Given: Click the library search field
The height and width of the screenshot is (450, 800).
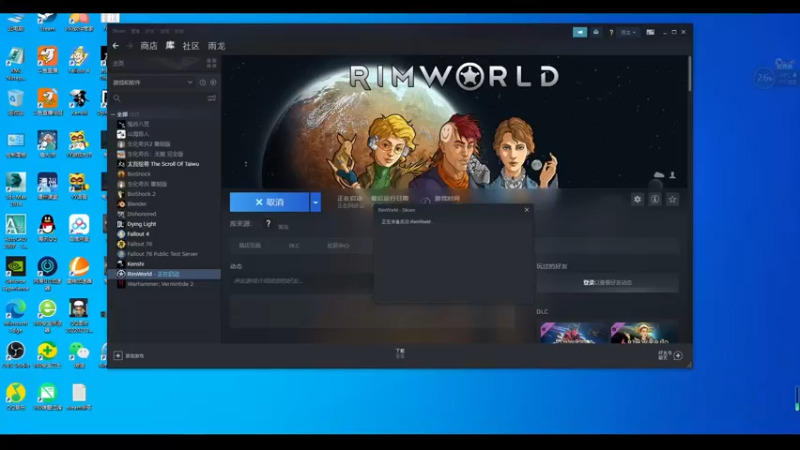Looking at the screenshot, I should tap(158, 98).
